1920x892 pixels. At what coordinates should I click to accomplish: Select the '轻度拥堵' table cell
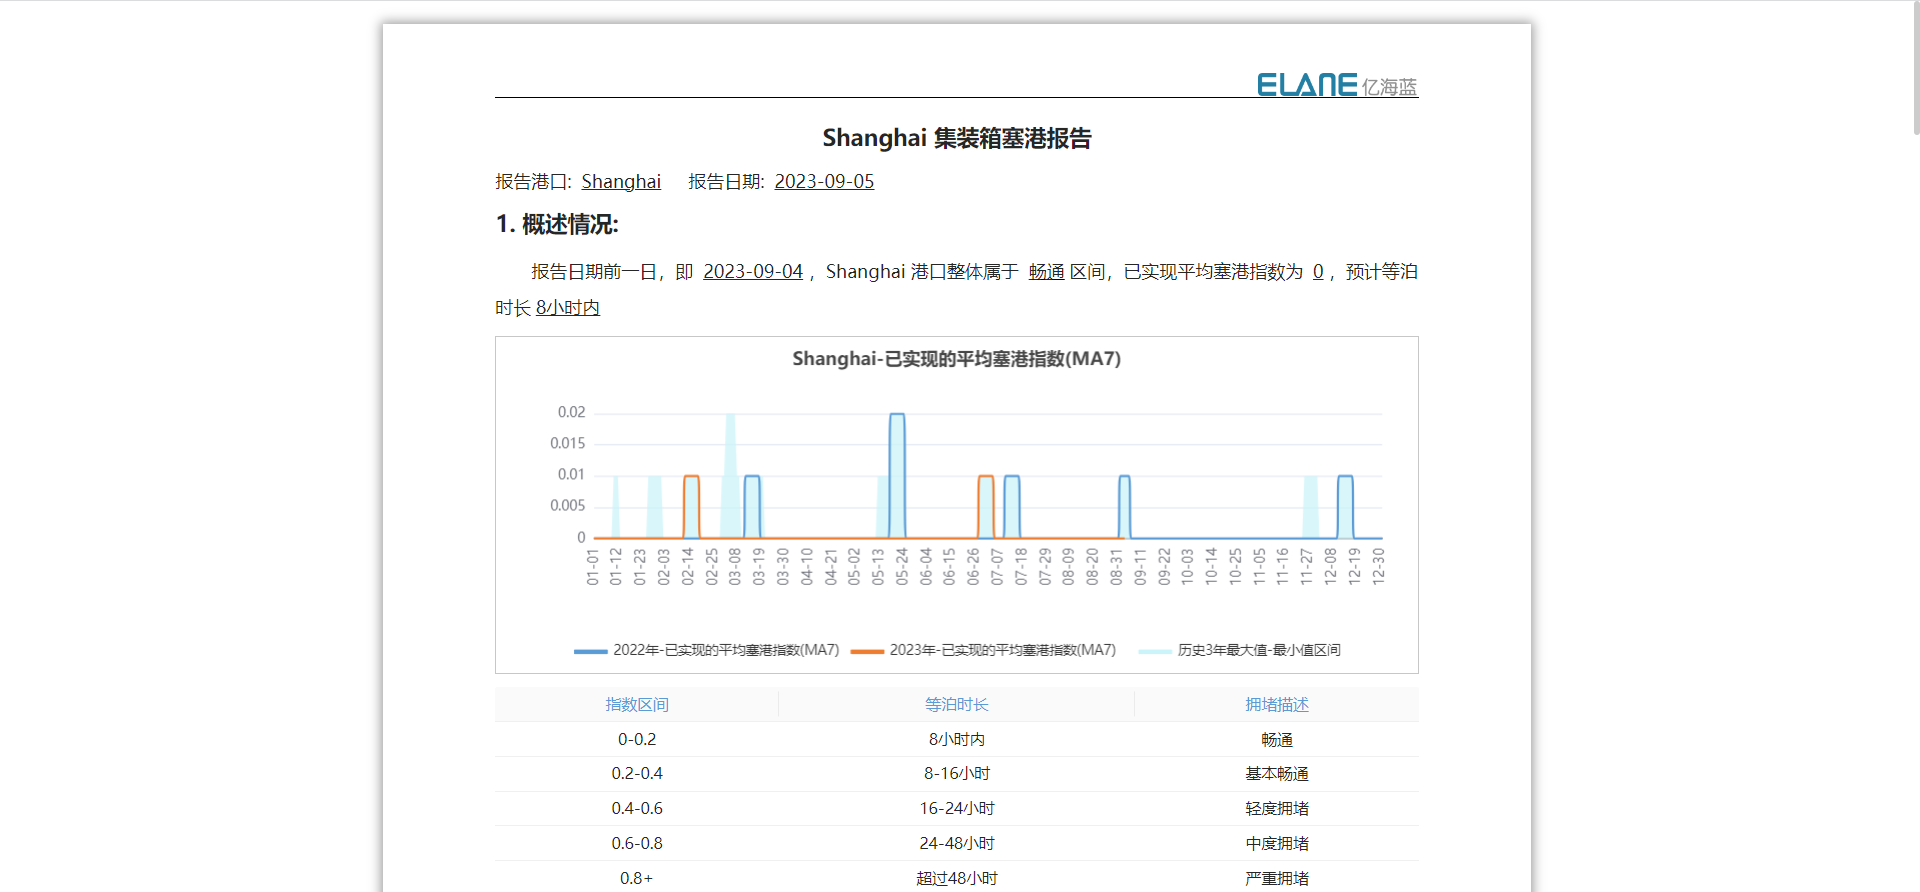click(x=1277, y=808)
